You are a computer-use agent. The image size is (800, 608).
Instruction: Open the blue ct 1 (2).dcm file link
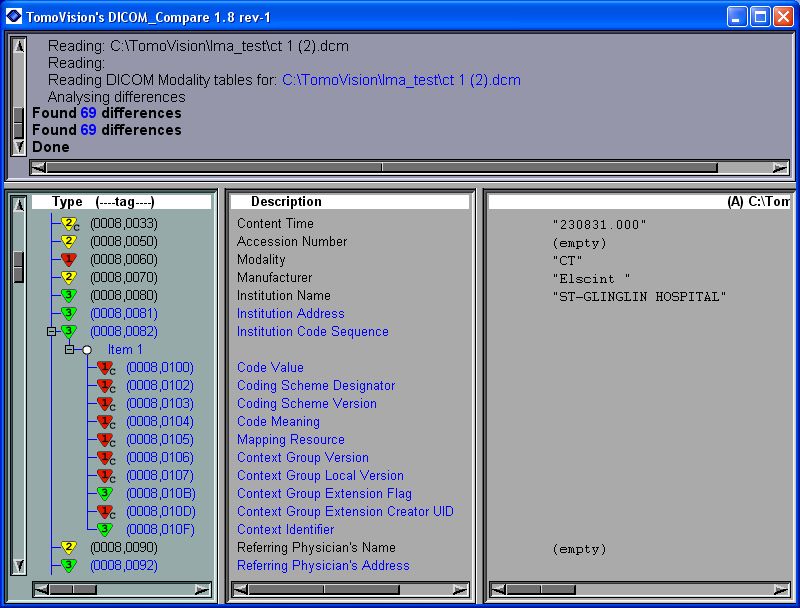click(x=401, y=80)
